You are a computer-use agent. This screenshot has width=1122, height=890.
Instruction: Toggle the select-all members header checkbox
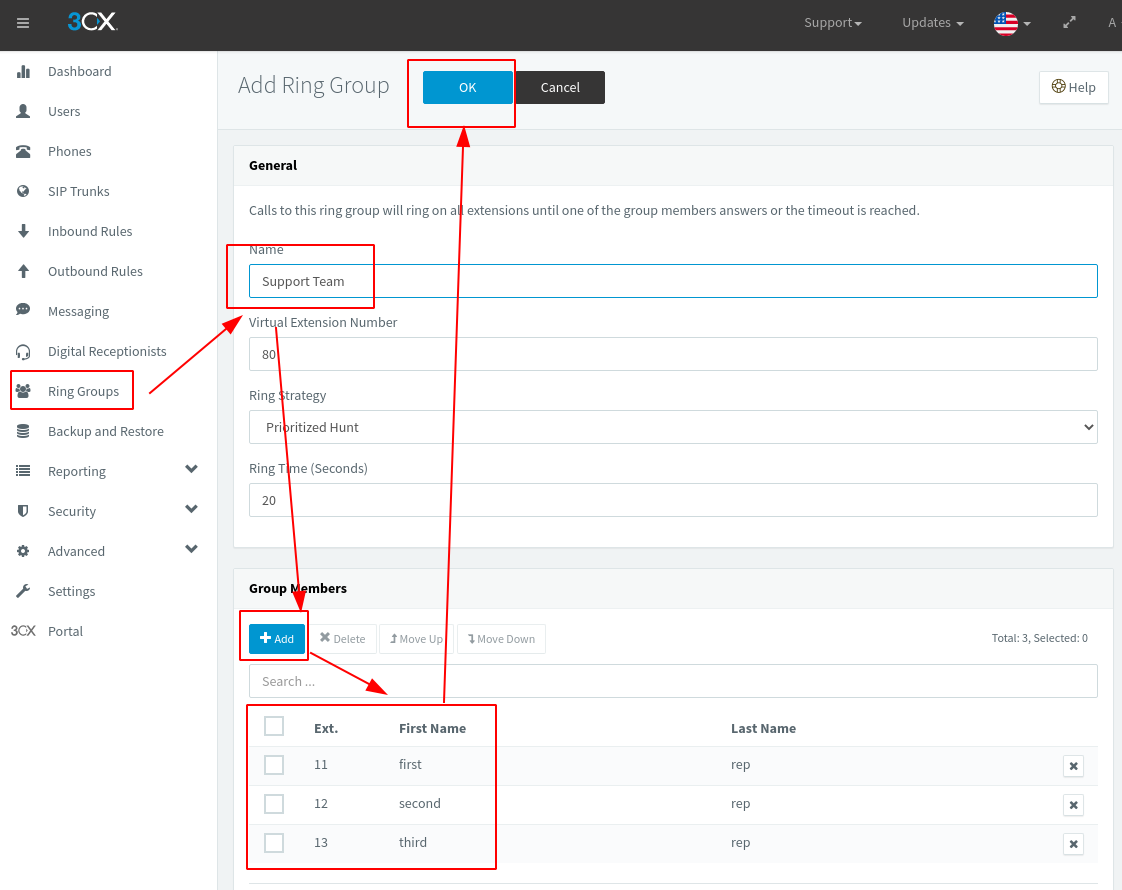coord(274,727)
